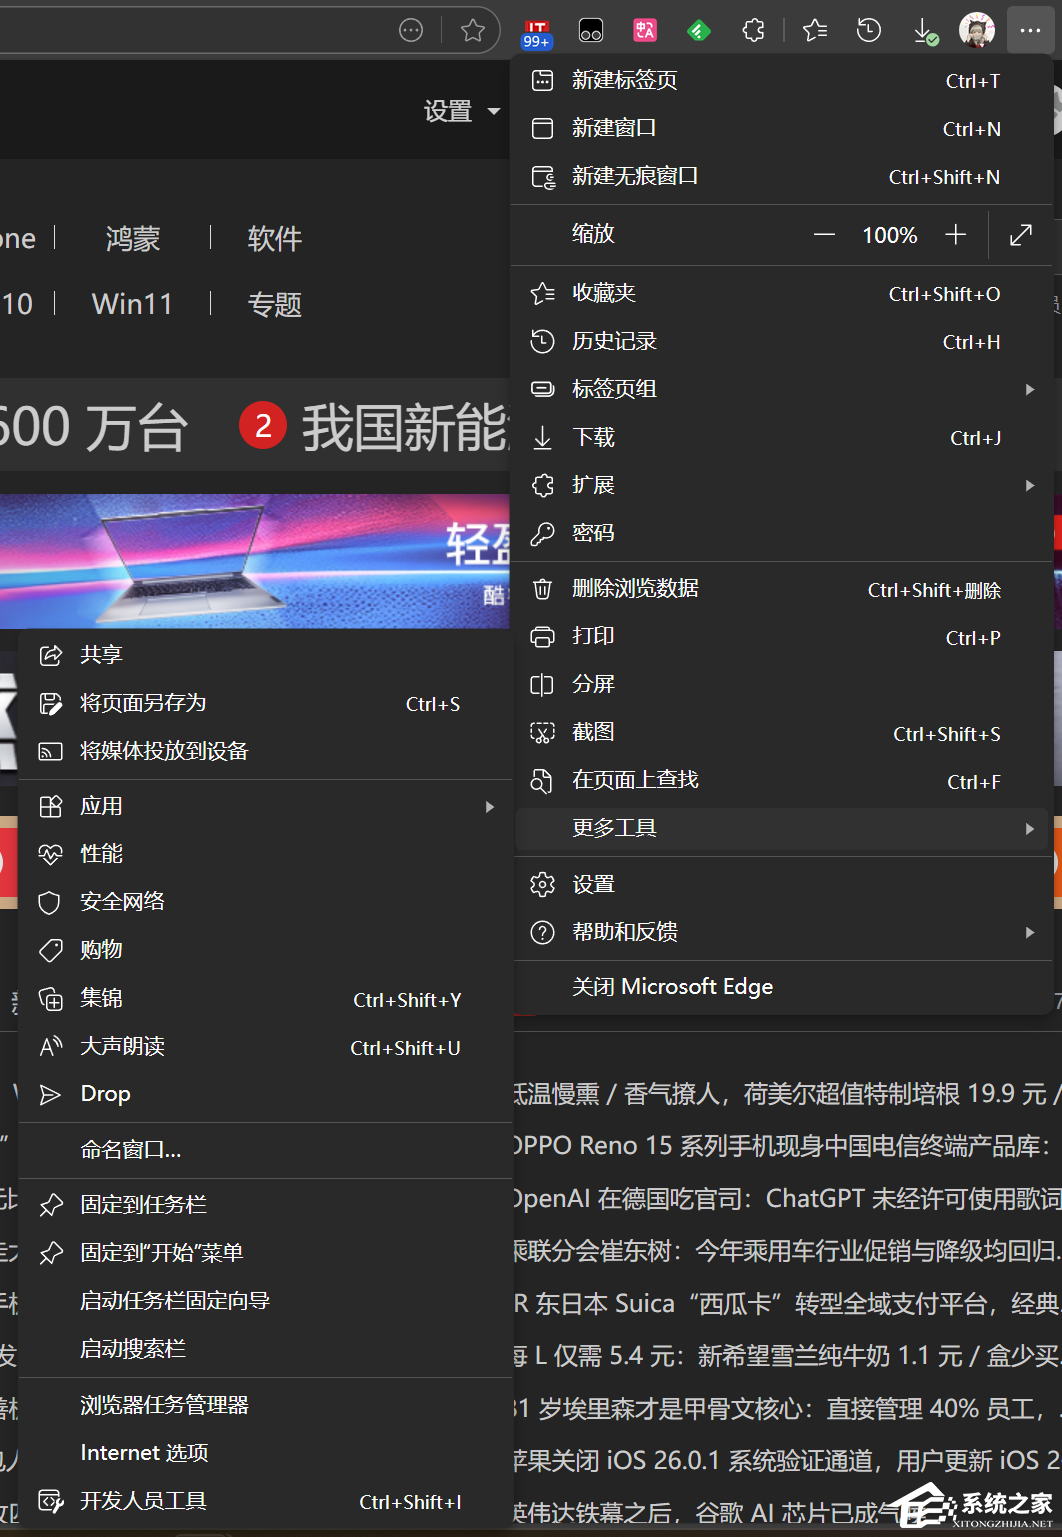Screen dimensions: 1062x1537
Task: Open the Downloads toolbar icon
Action: pyautogui.click(x=923, y=30)
